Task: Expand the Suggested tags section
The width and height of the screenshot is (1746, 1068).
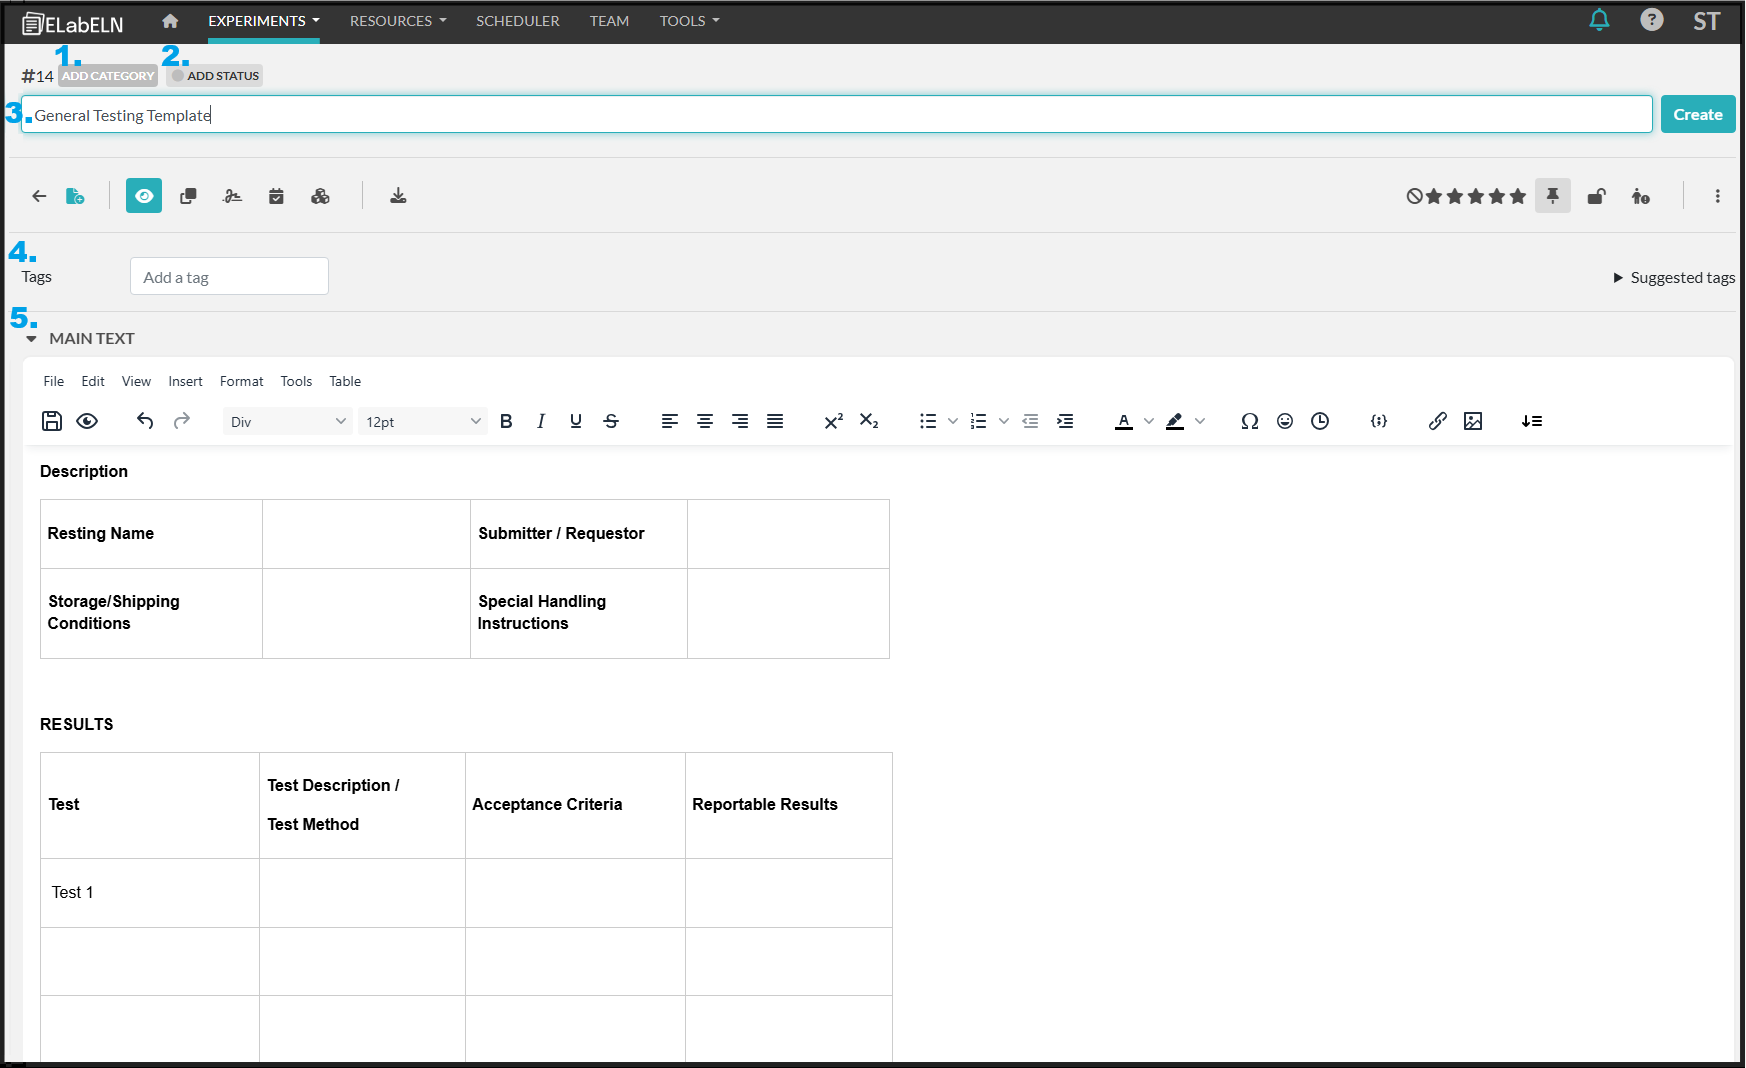Action: 1673,278
